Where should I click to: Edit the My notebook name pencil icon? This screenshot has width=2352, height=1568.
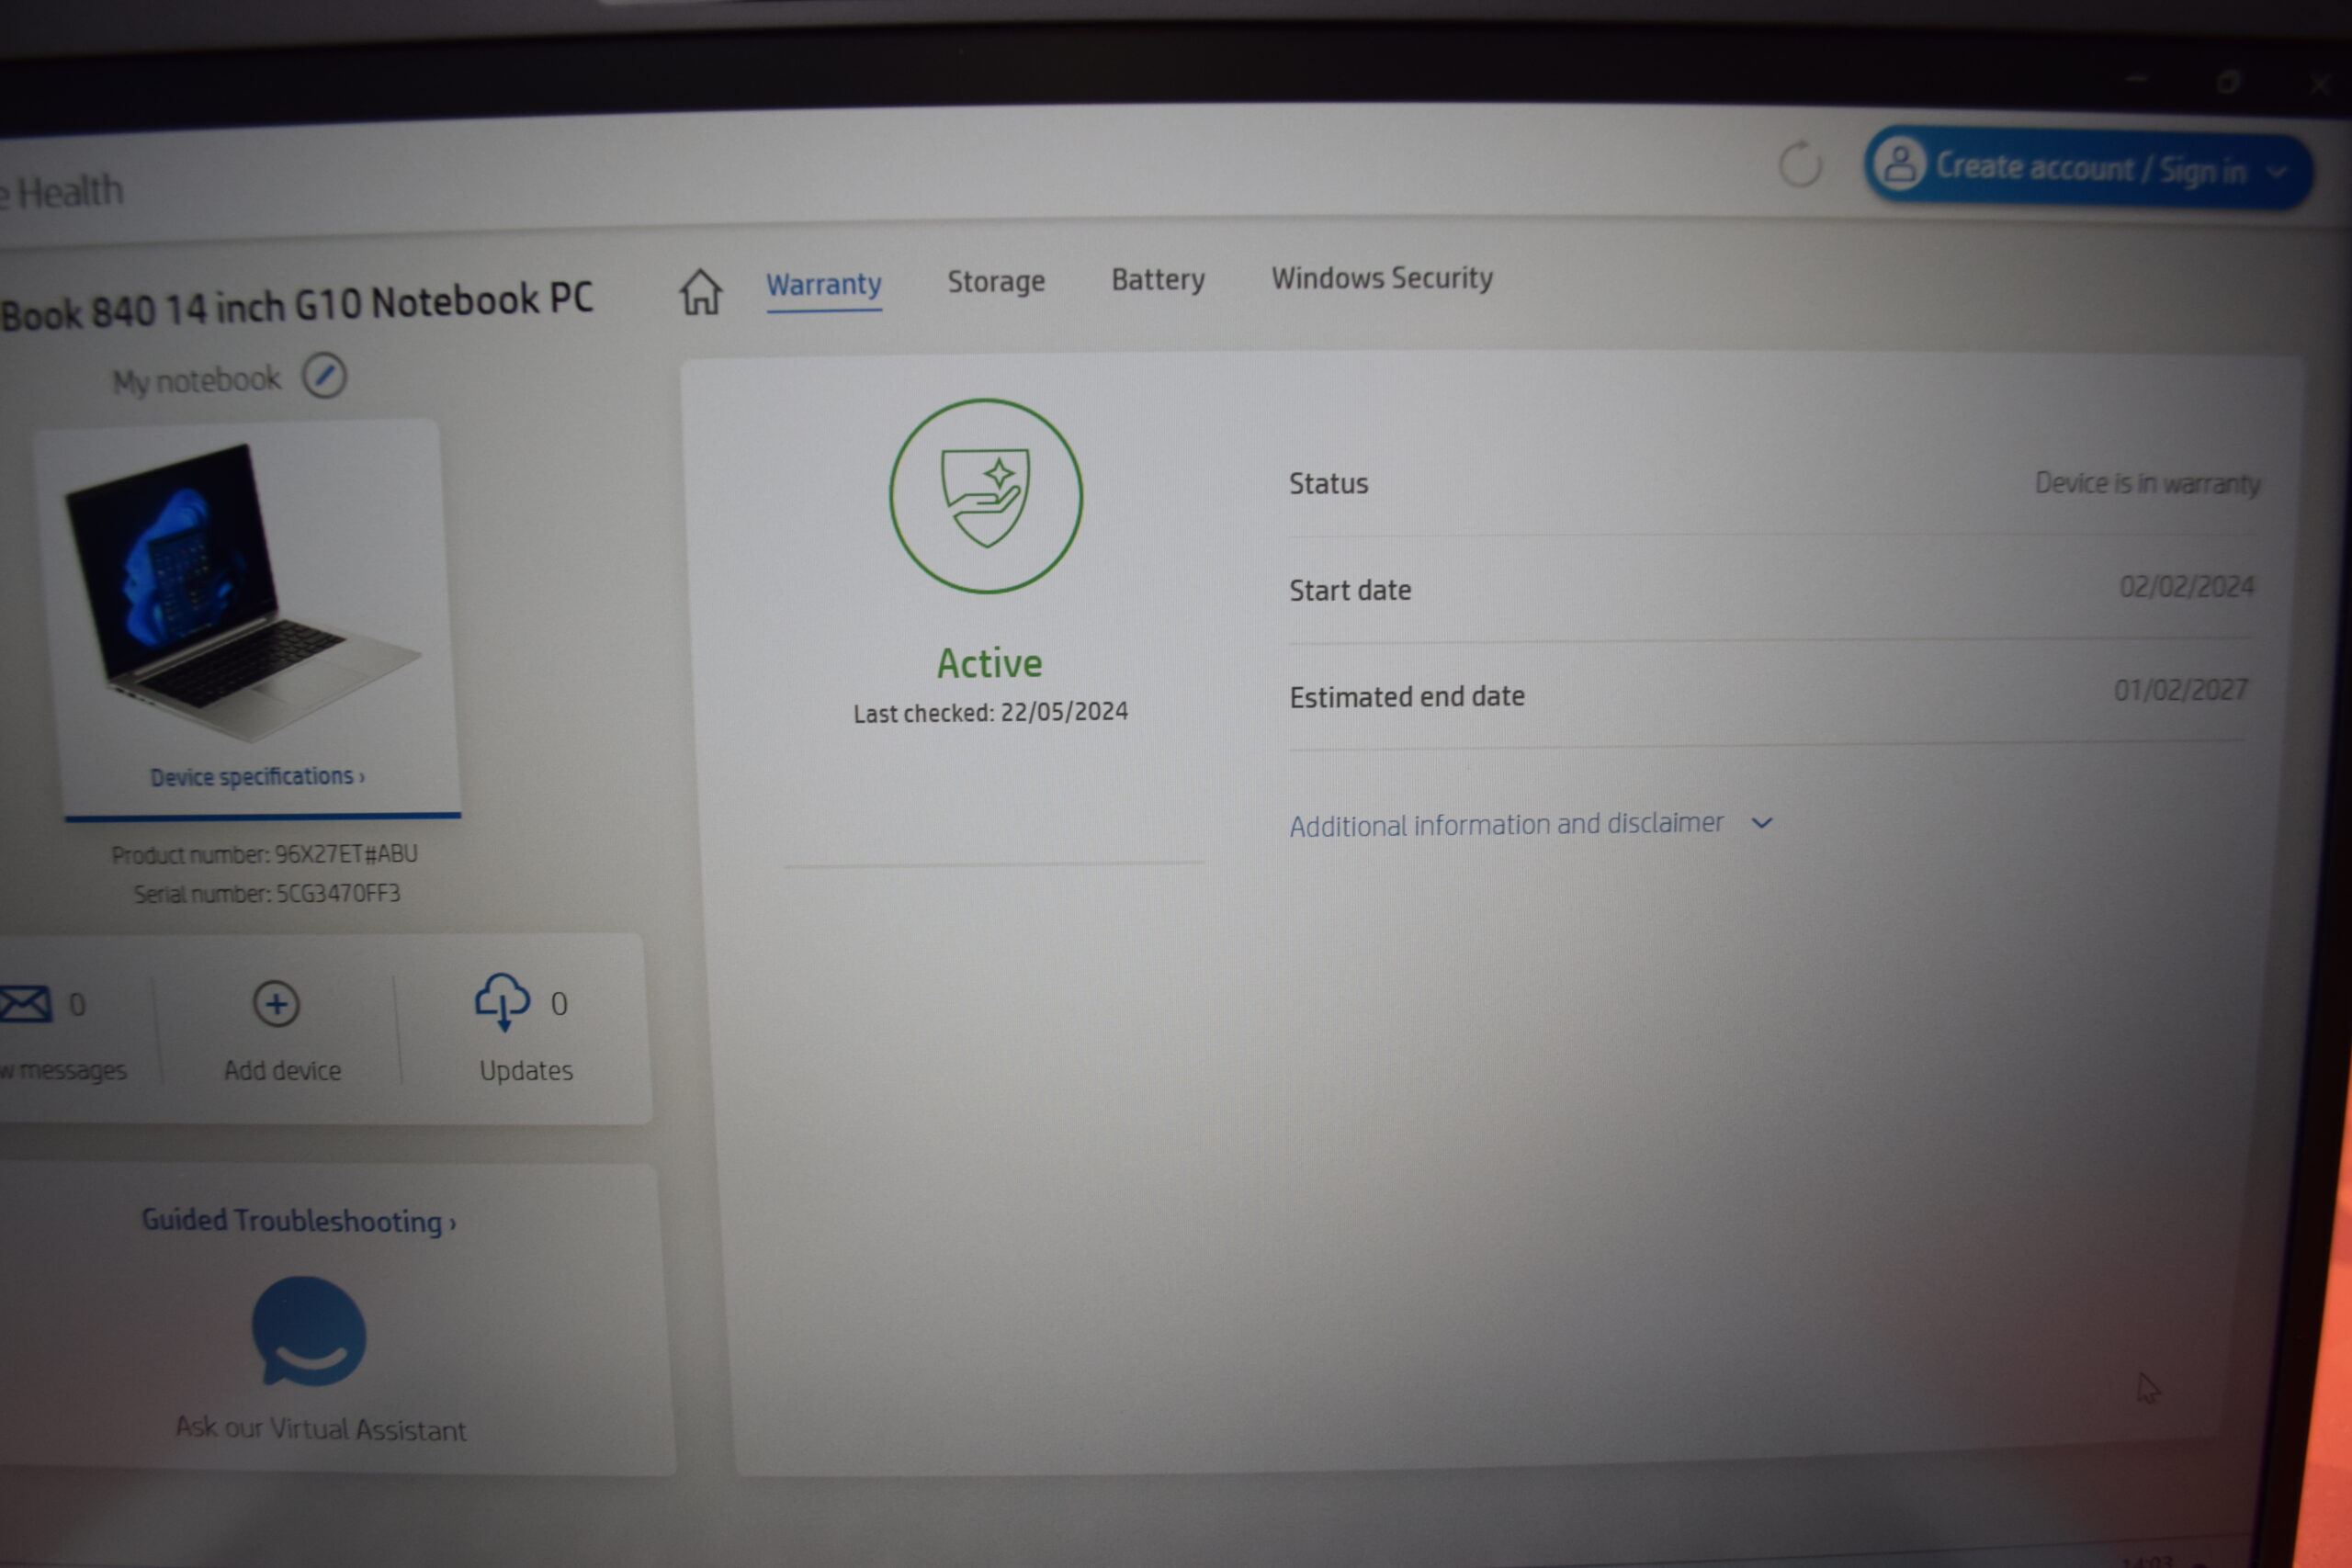(325, 376)
